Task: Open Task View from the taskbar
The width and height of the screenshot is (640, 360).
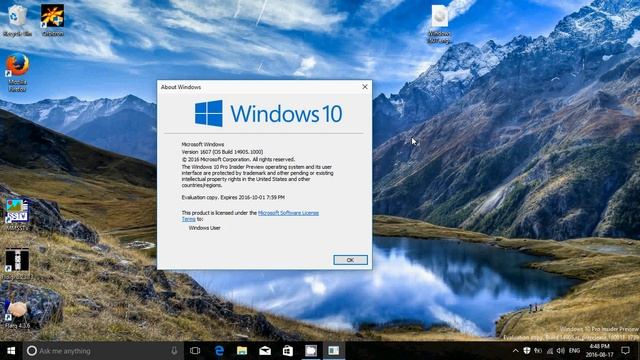Action: pos(195,351)
